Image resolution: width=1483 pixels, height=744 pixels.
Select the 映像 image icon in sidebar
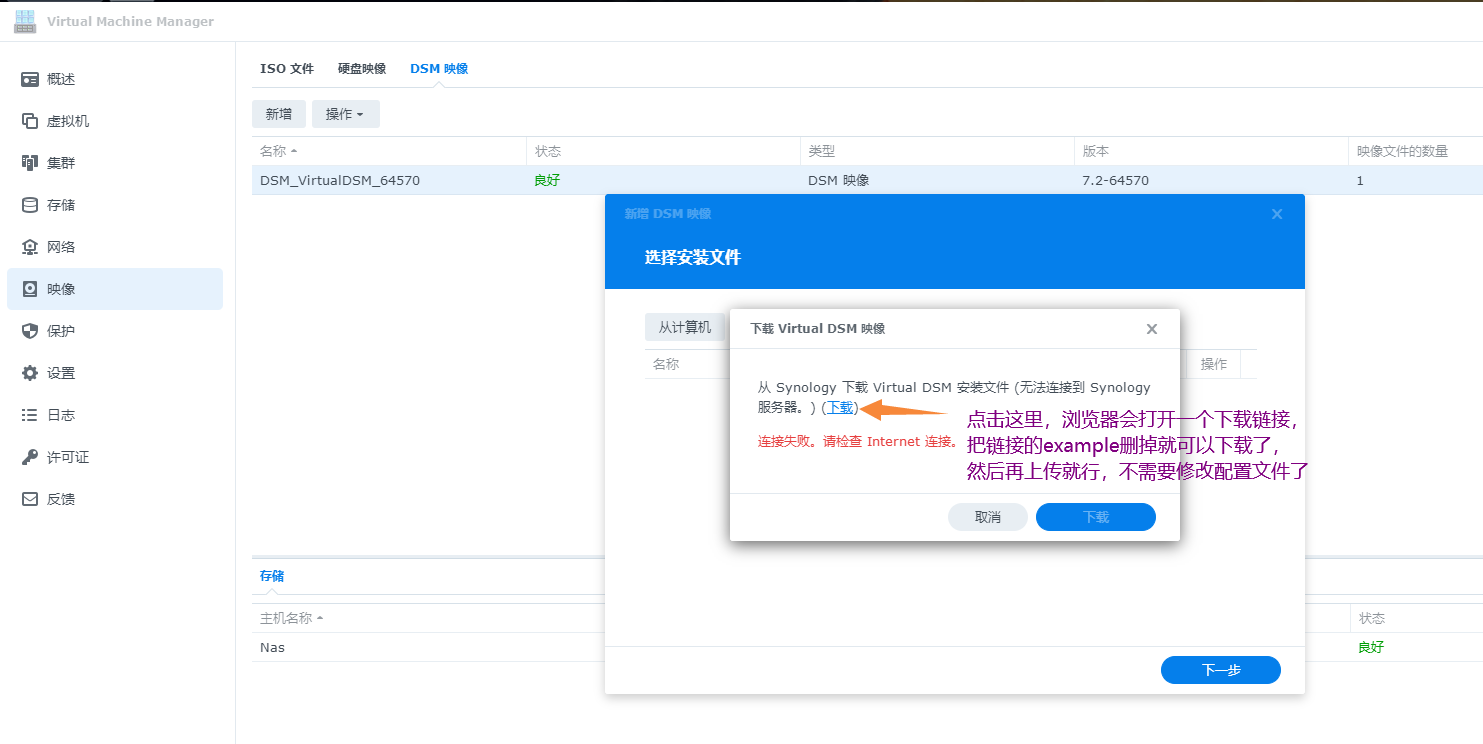(x=30, y=289)
